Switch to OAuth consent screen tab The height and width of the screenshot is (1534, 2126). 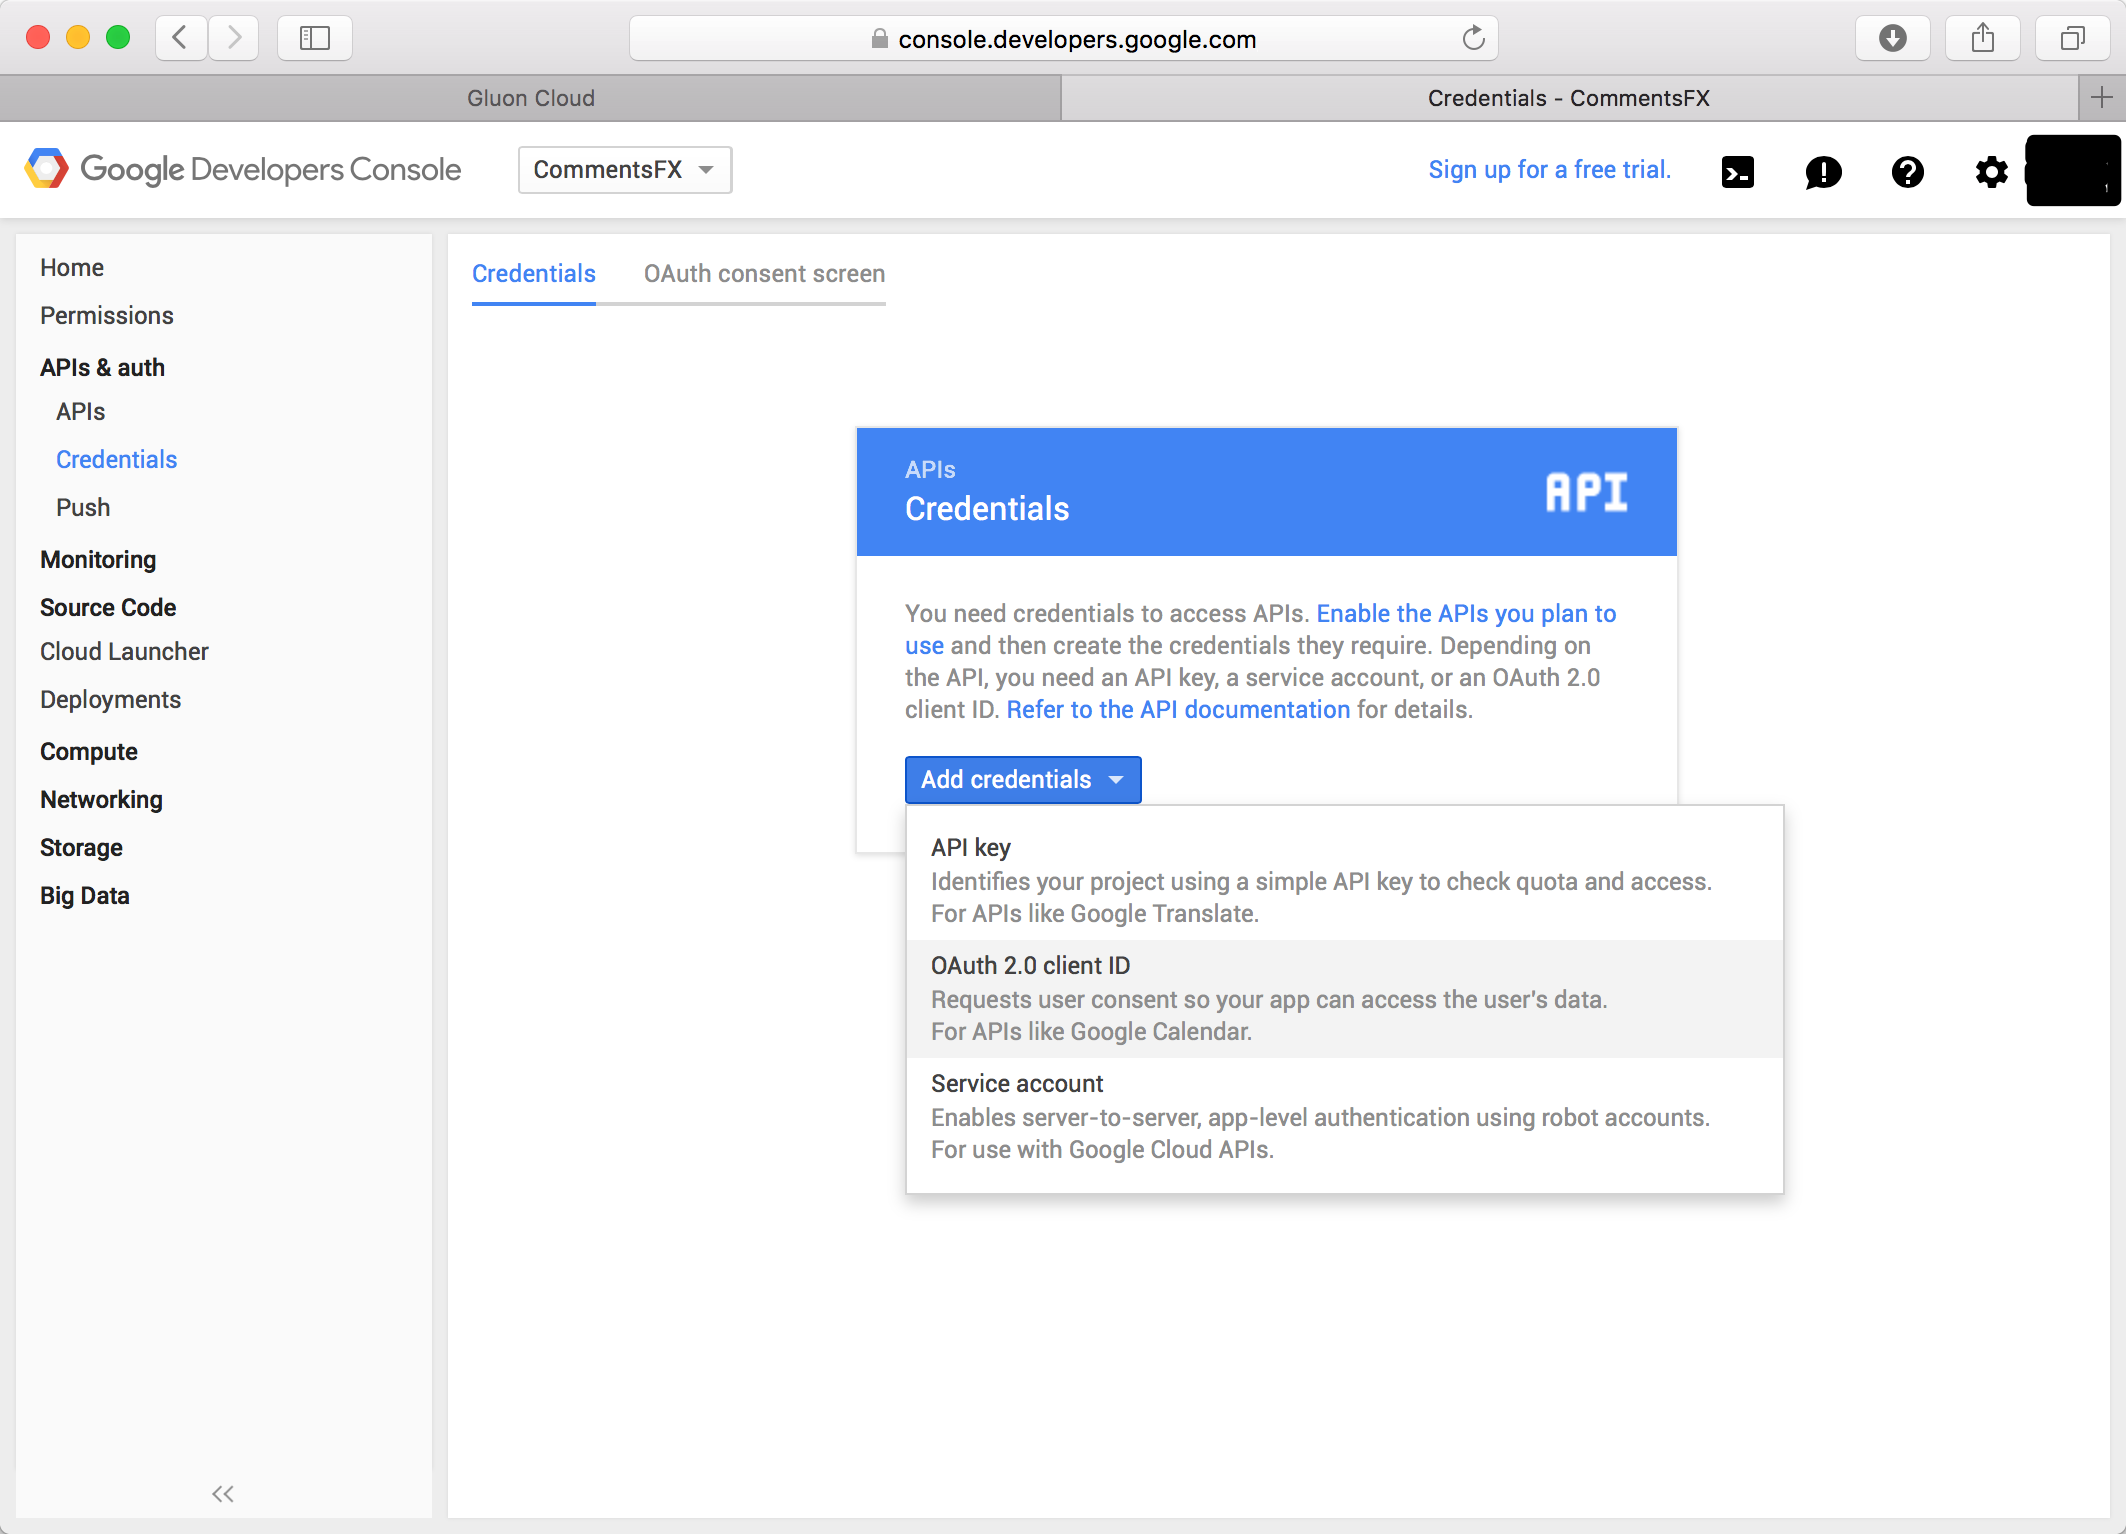[x=764, y=274]
